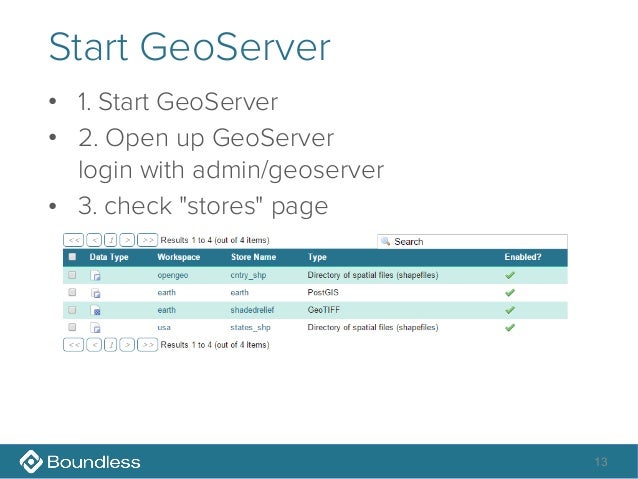
Task: Open the shadedrelief store link
Action: [252, 310]
